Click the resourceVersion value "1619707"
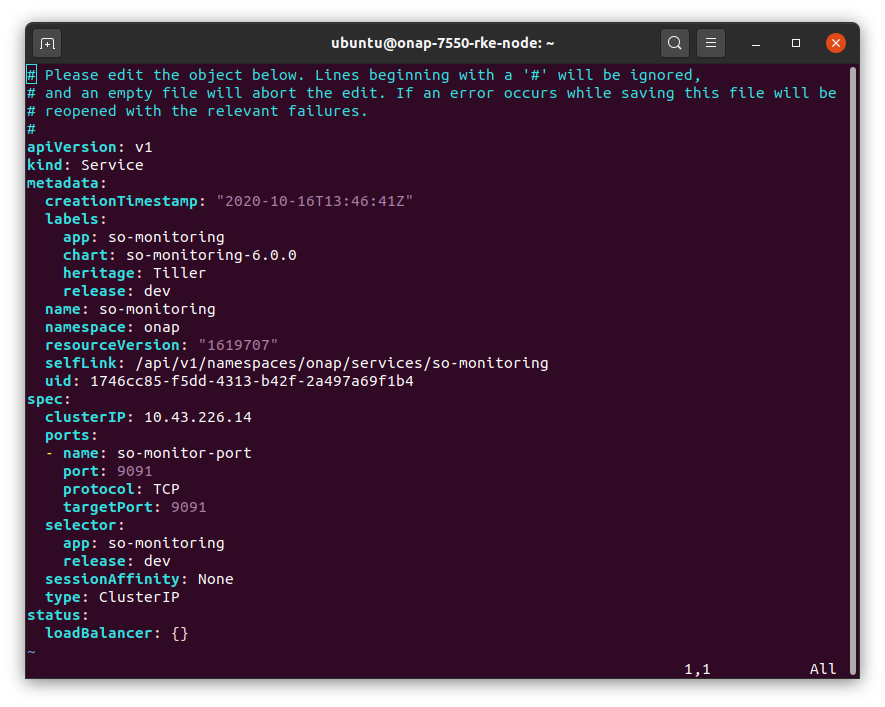The width and height of the screenshot is (885, 707). pyautogui.click(x=238, y=345)
